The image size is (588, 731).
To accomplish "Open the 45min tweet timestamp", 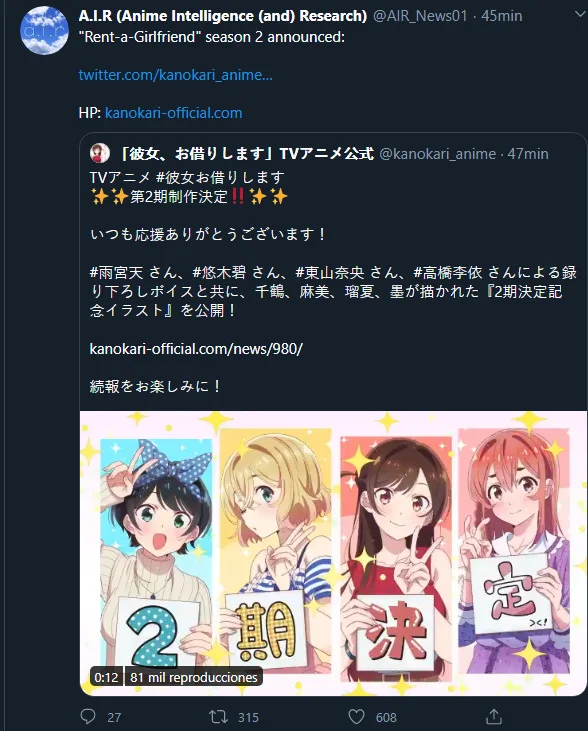I will (x=501, y=16).
